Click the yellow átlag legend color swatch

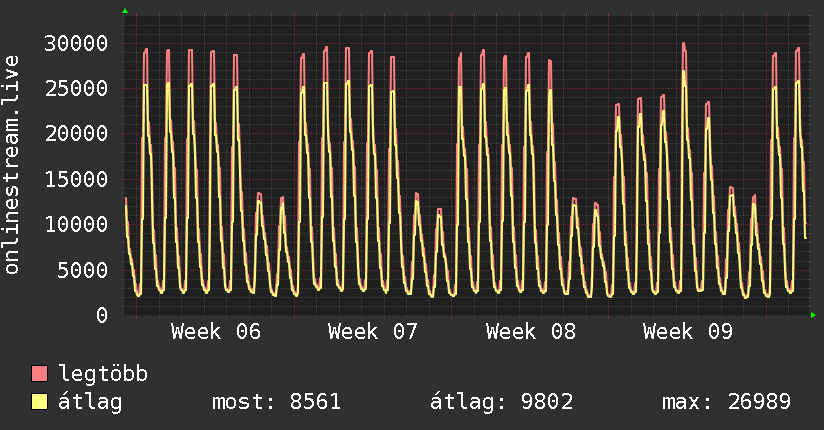[40, 402]
